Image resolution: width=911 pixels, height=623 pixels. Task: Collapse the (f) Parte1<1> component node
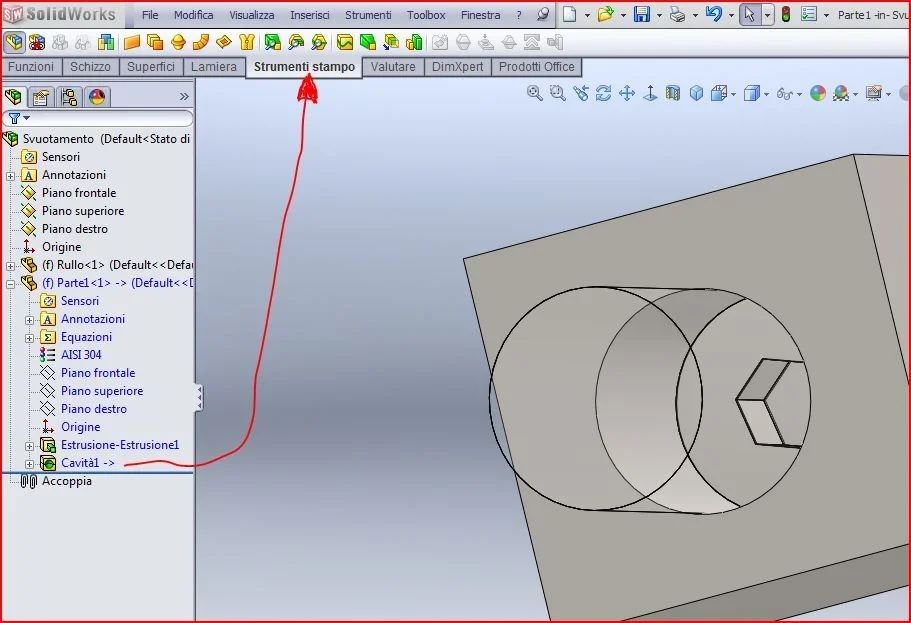click(x=10, y=284)
